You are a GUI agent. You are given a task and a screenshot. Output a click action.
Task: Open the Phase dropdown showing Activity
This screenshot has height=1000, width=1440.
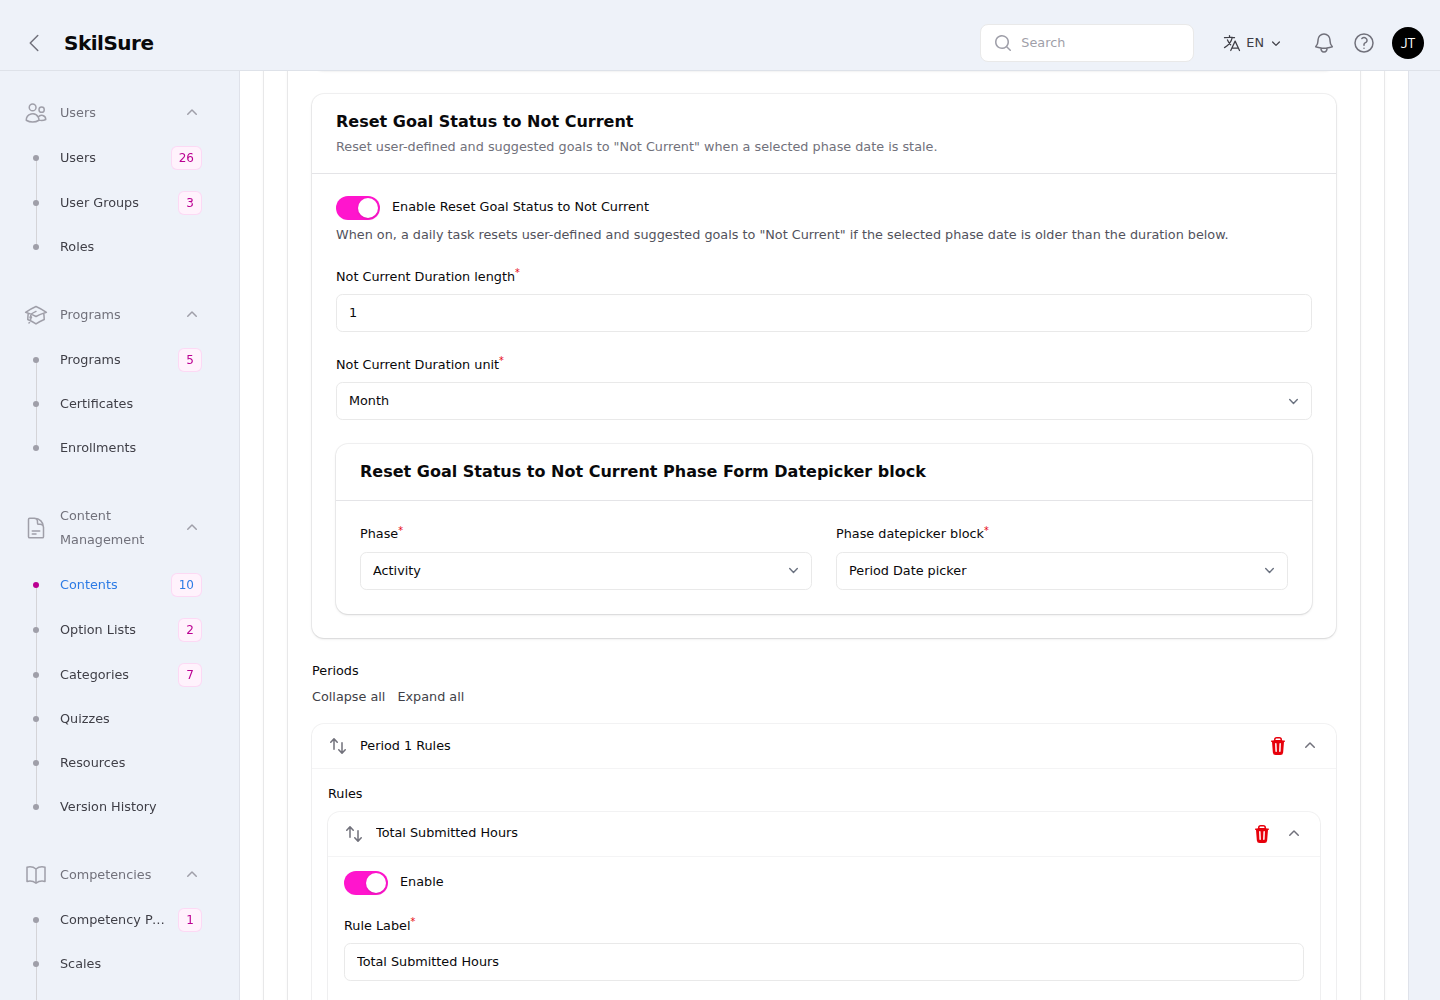pyautogui.click(x=586, y=571)
